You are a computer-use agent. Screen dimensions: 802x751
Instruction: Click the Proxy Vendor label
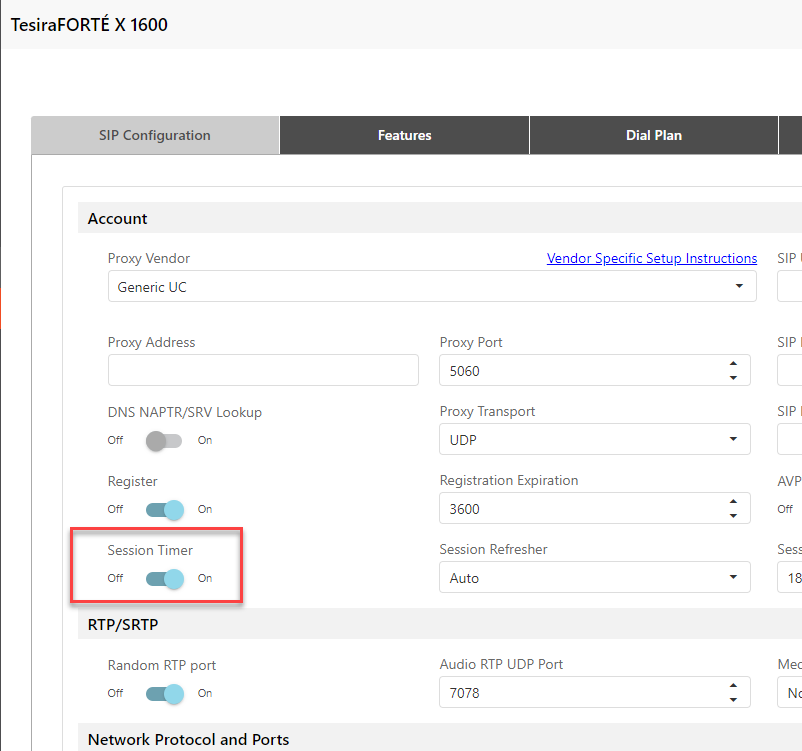149,258
